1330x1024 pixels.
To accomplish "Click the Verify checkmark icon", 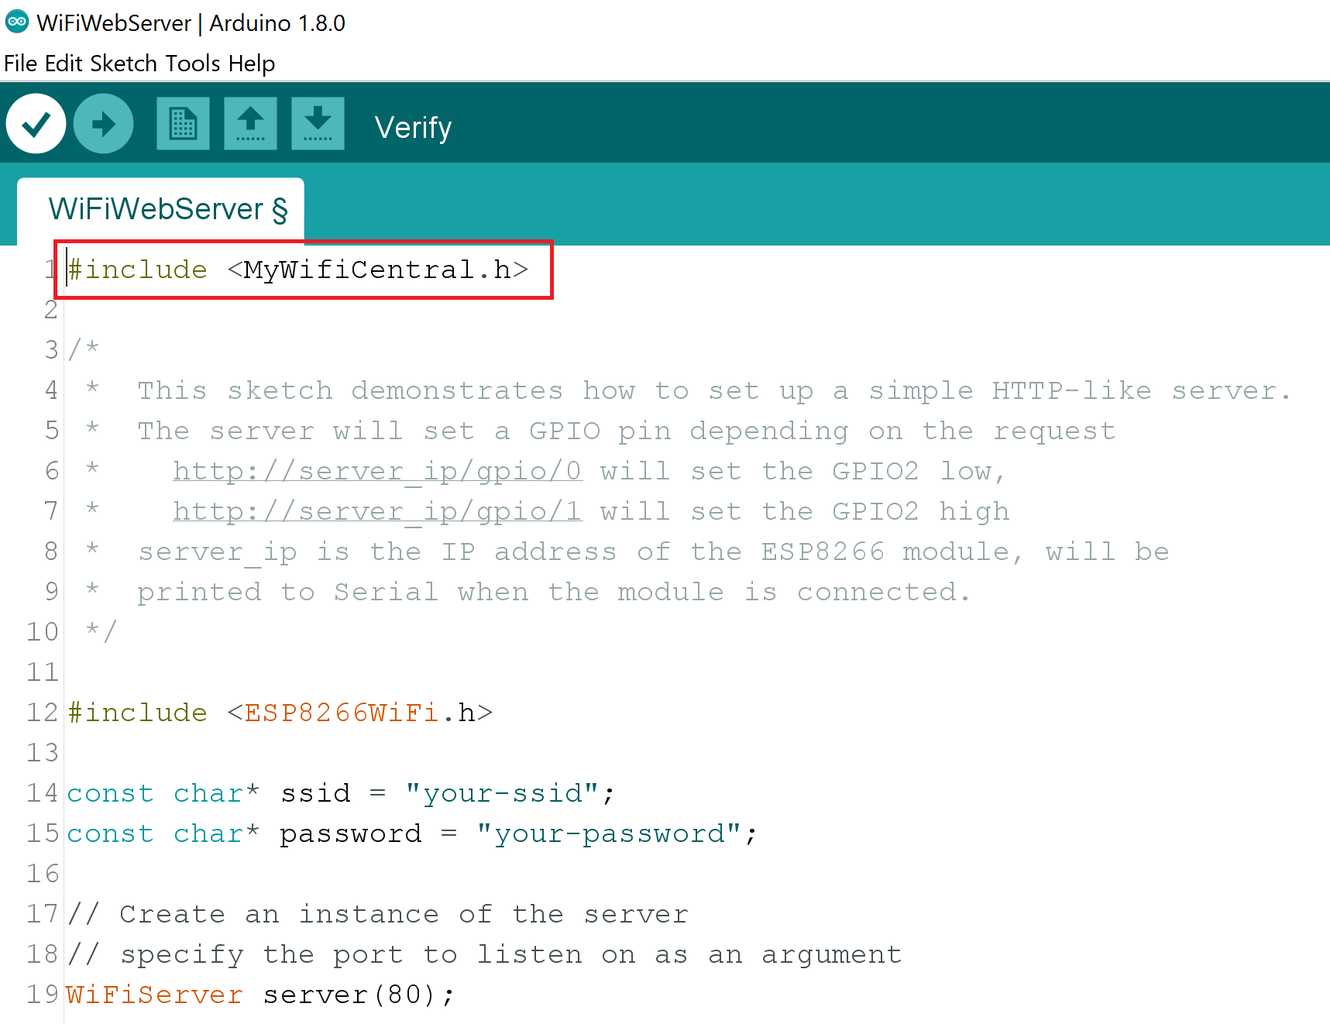I will 36,122.
